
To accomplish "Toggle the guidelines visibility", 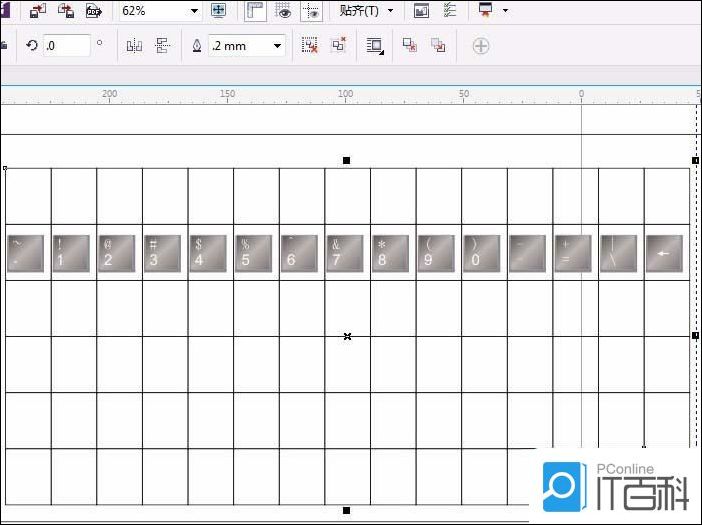I will coord(311,11).
